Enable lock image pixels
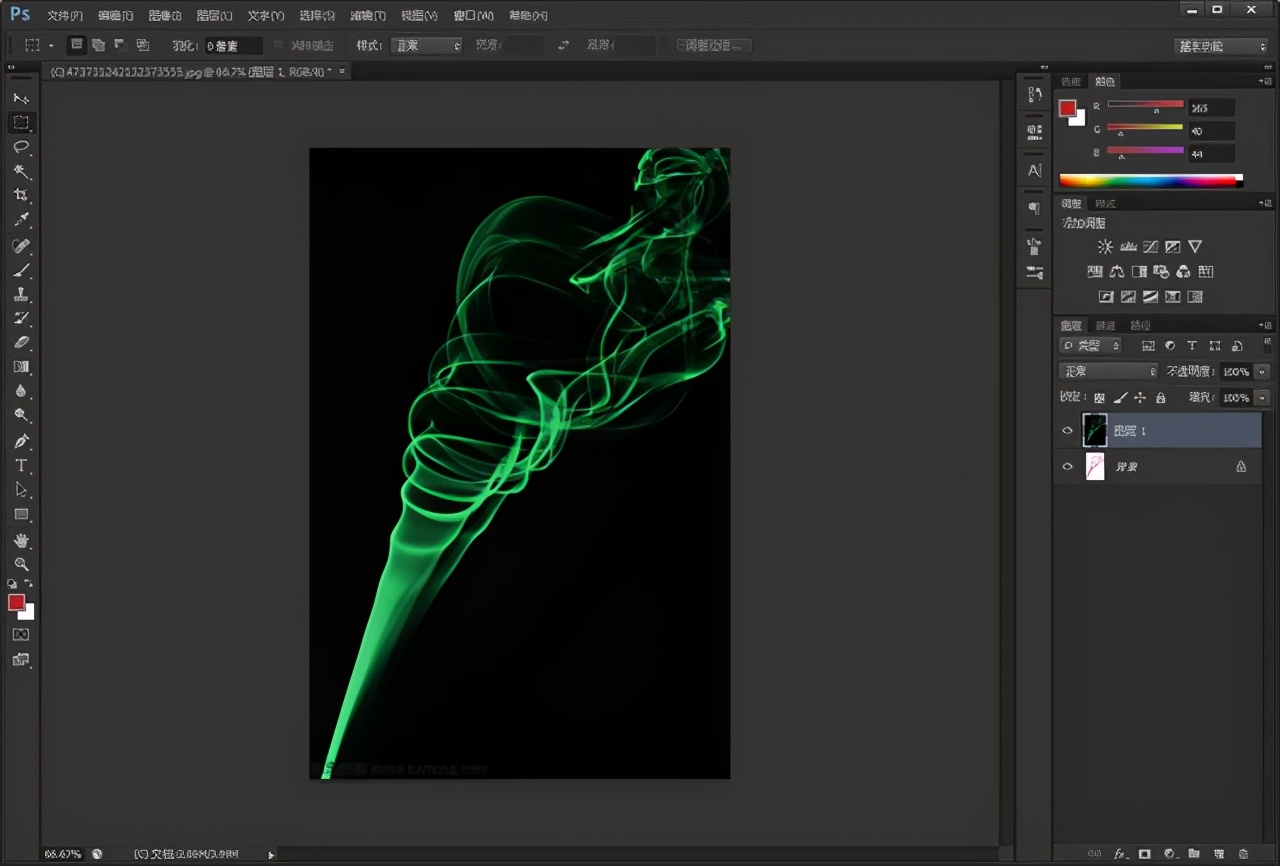 pos(1121,398)
